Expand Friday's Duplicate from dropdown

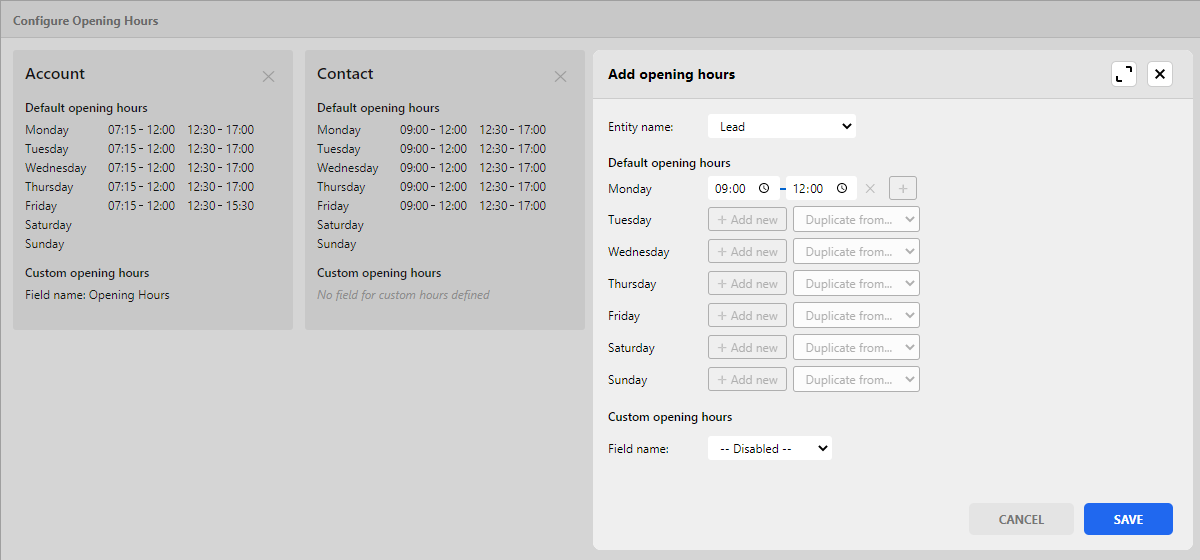[856, 316]
